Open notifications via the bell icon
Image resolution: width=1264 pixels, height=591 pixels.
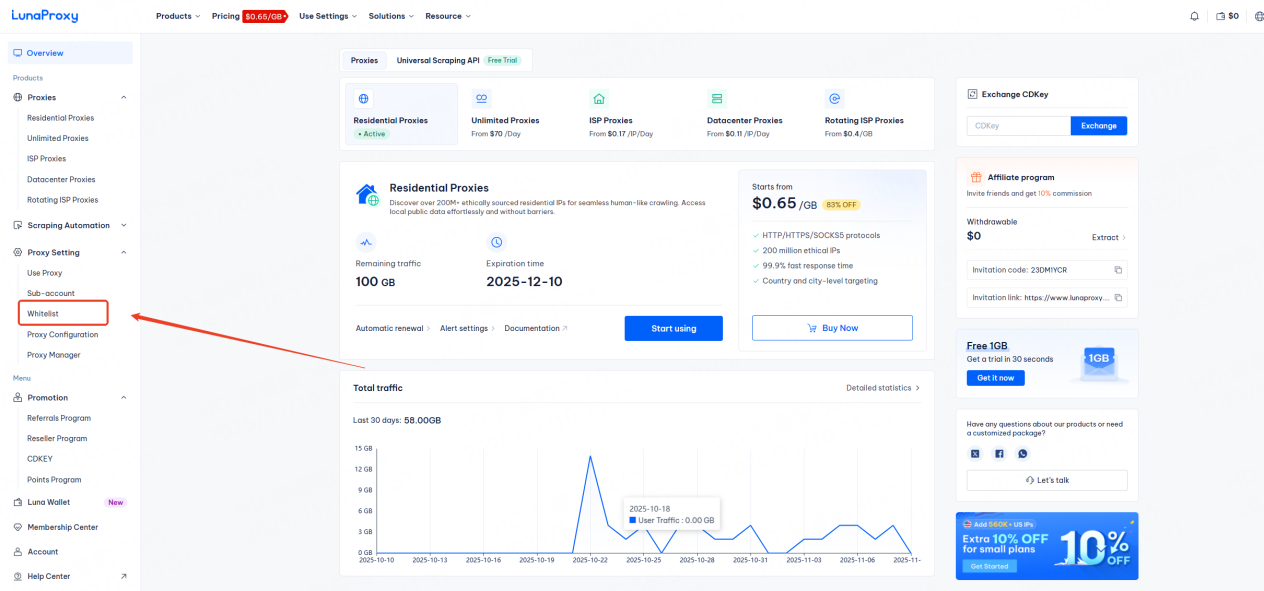(1195, 15)
